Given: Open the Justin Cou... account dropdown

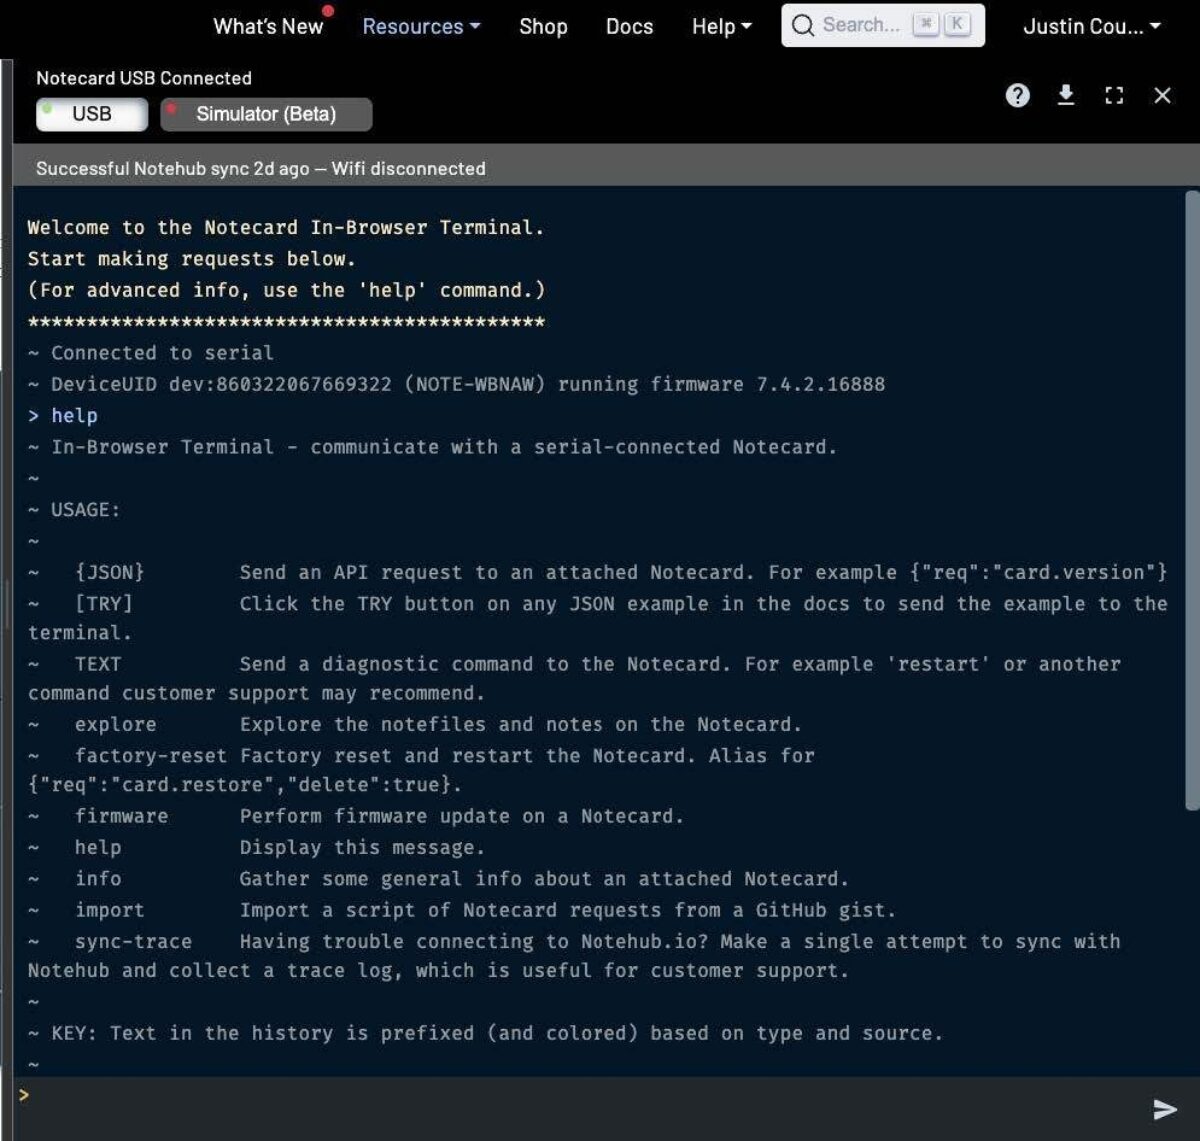Looking at the screenshot, I should pos(1091,27).
